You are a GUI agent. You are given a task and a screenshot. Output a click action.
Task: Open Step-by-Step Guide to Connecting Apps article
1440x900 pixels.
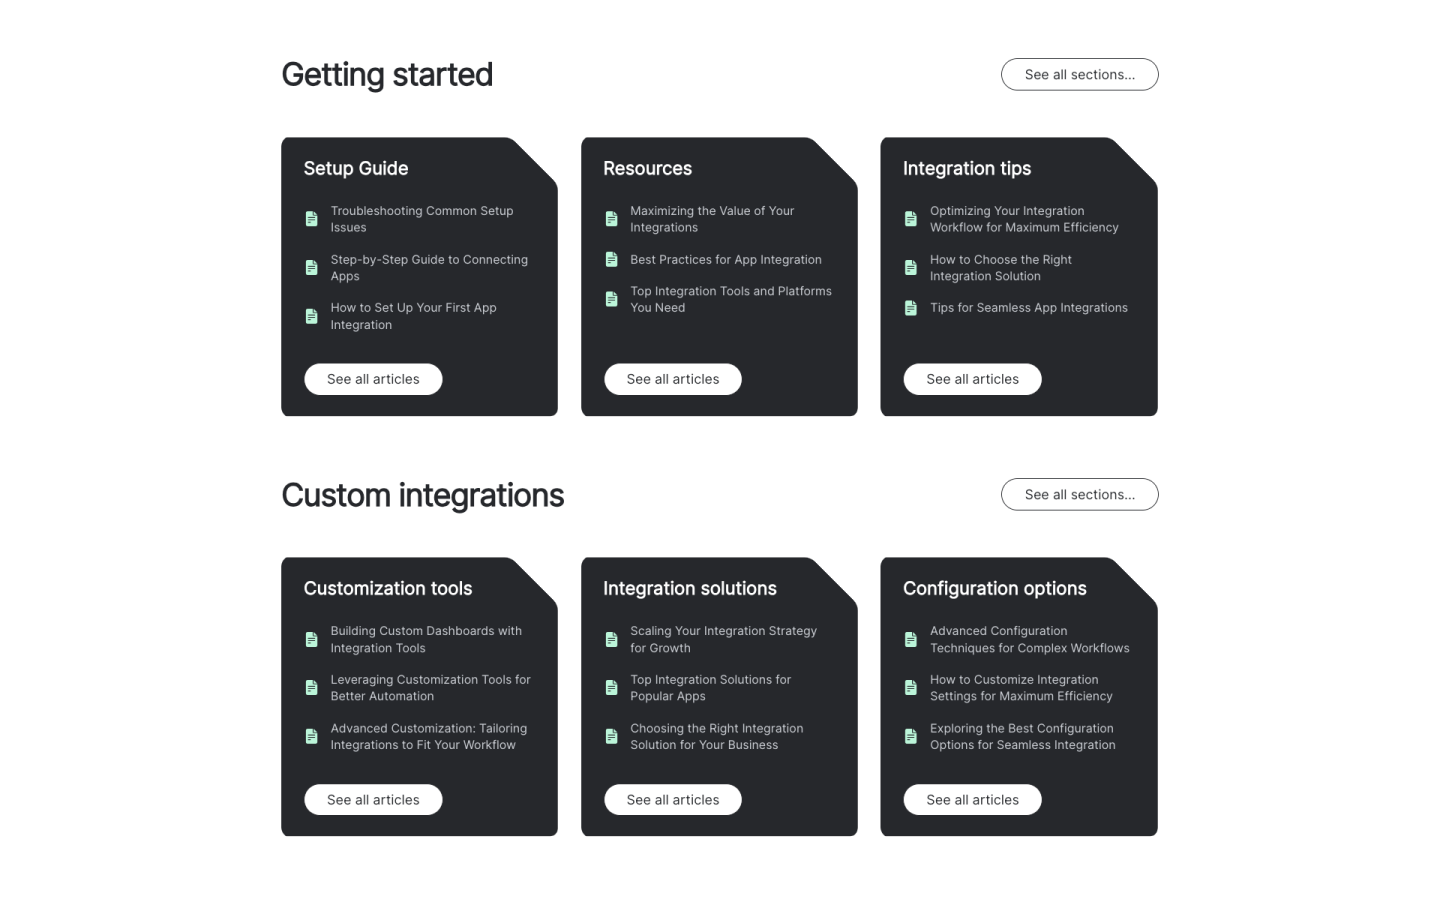(429, 268)
